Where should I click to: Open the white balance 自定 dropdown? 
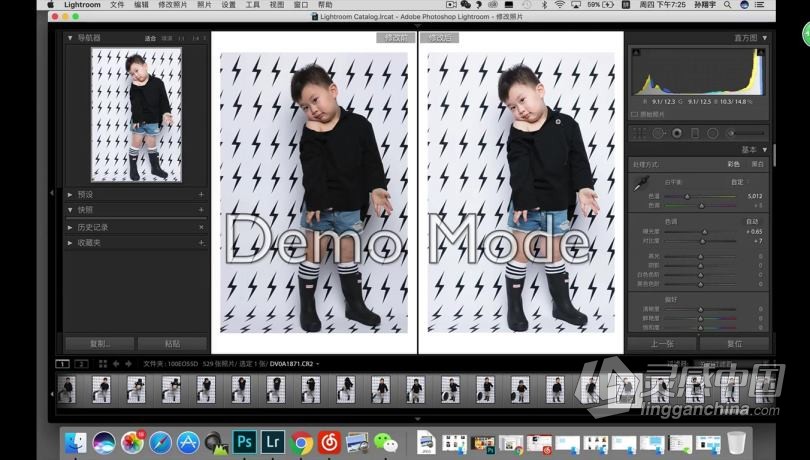(x=739, y=182)
